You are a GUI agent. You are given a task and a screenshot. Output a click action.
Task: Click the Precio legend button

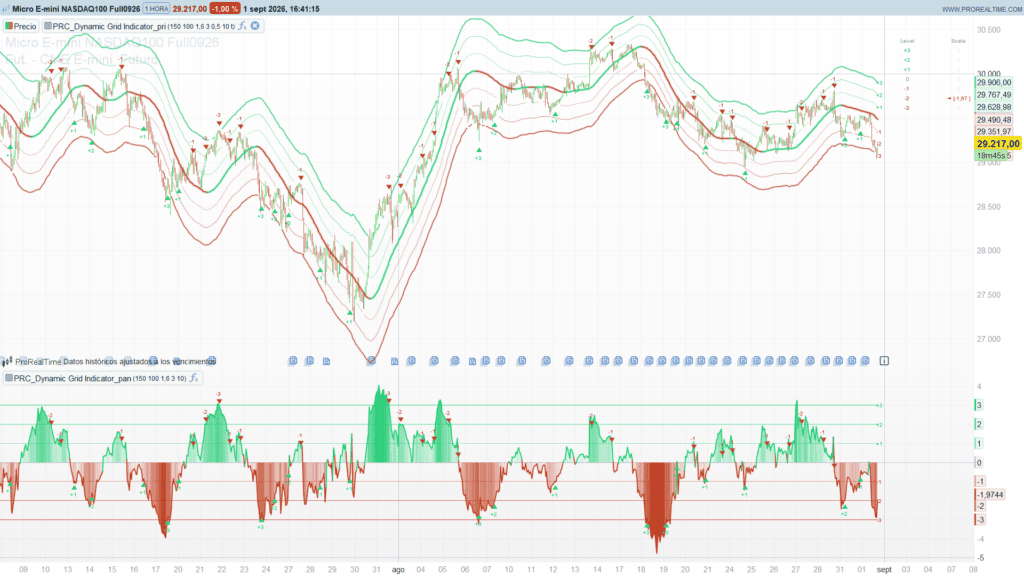click(21, 26)
